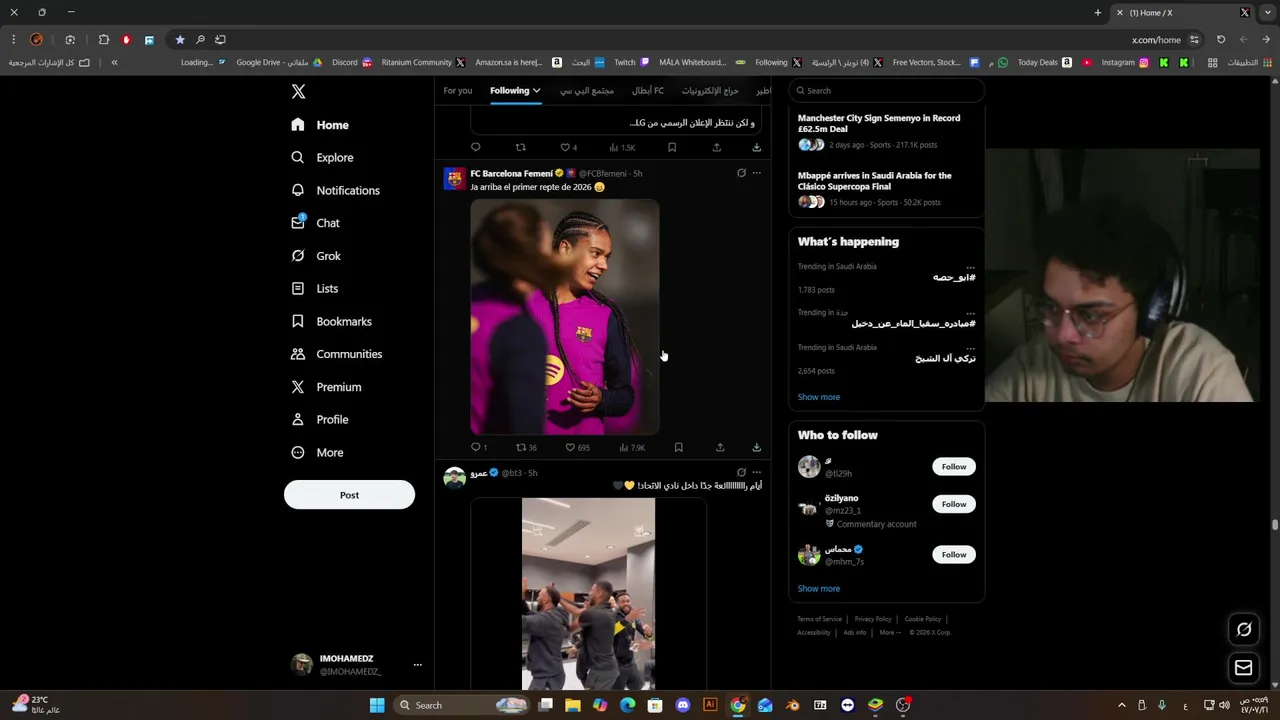Viewport: 1280px width, 720px height.
Task: Open Premium in the sidebar
Action: pos(326,387)
